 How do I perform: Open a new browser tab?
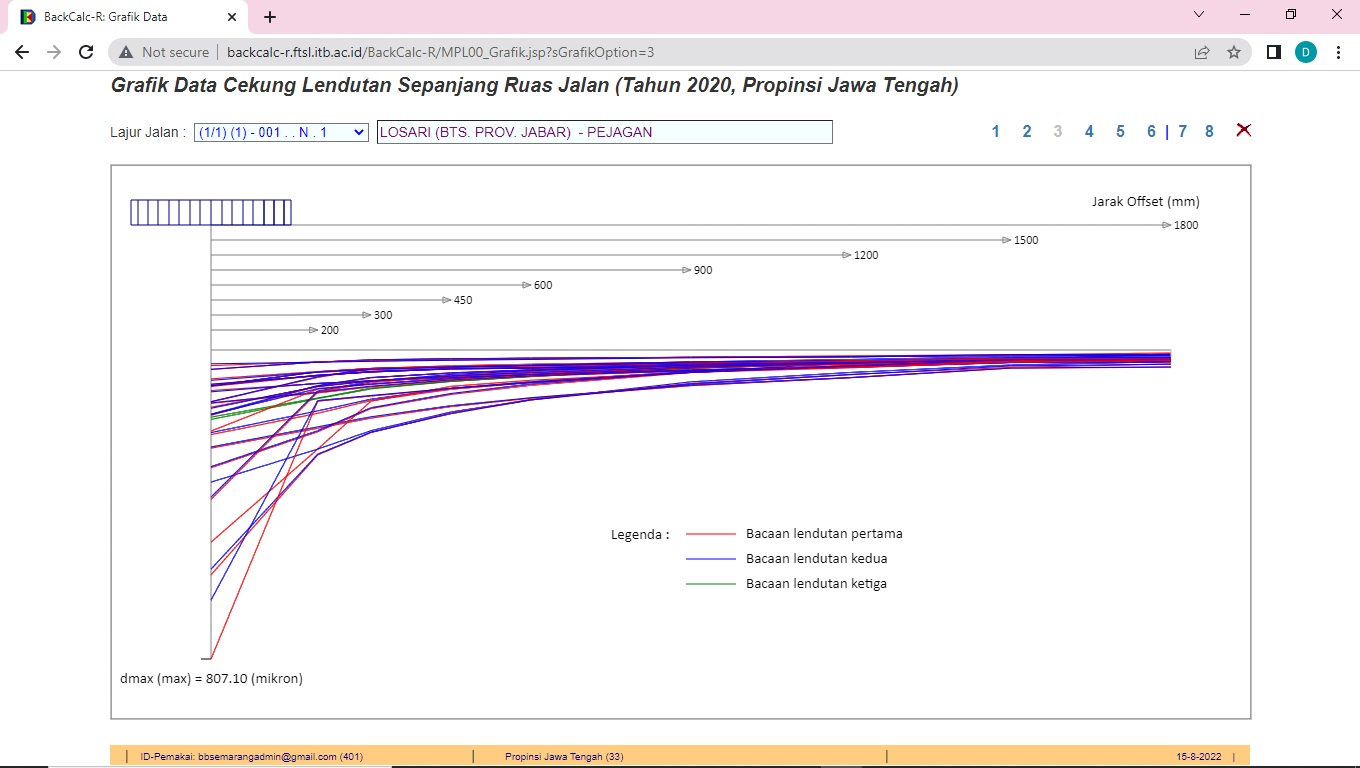pos(270,17)
